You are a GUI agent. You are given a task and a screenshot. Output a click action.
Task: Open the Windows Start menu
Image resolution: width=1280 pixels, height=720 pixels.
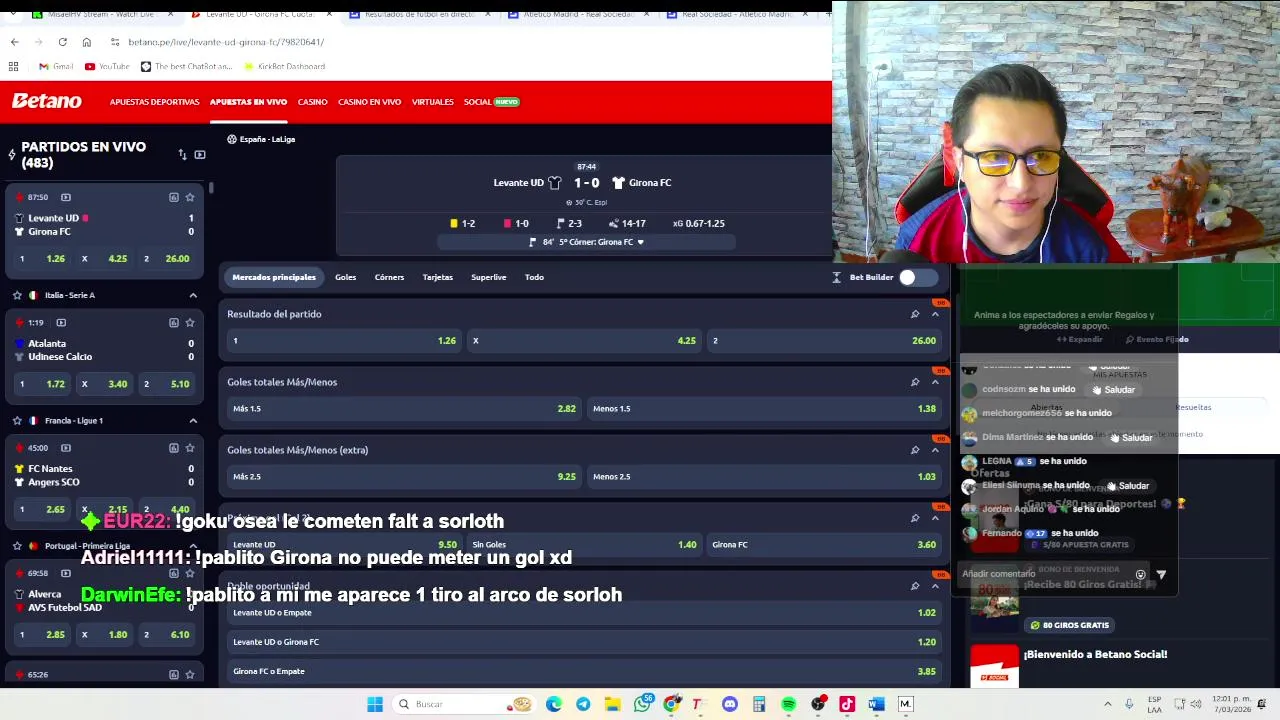point(375,704)
